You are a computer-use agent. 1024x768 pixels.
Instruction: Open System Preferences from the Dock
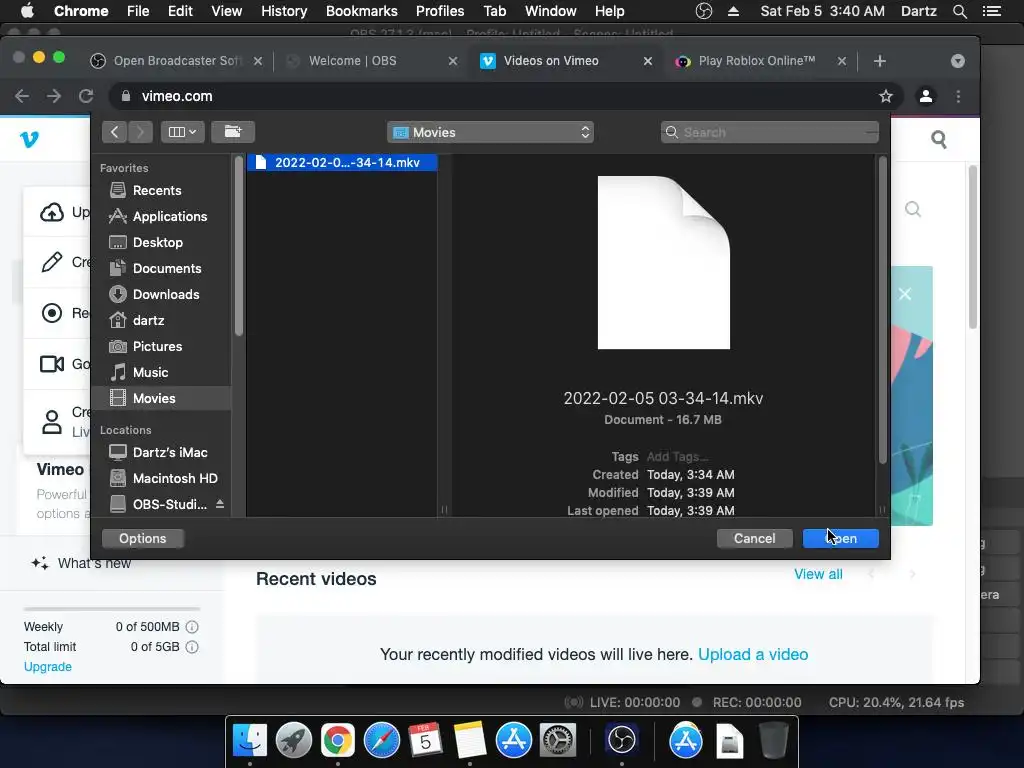click(557, 740)
